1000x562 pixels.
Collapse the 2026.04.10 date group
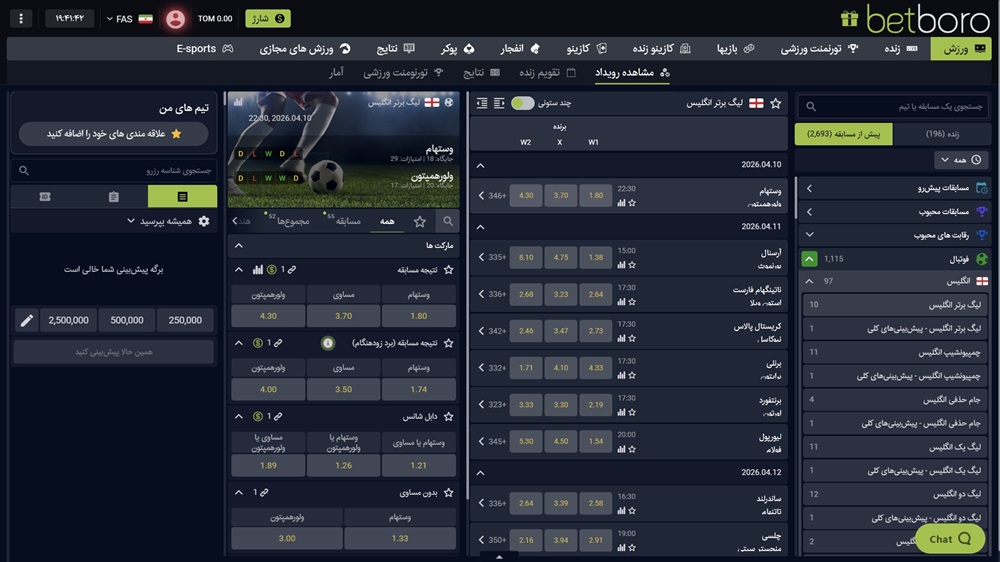click(480, 166)
